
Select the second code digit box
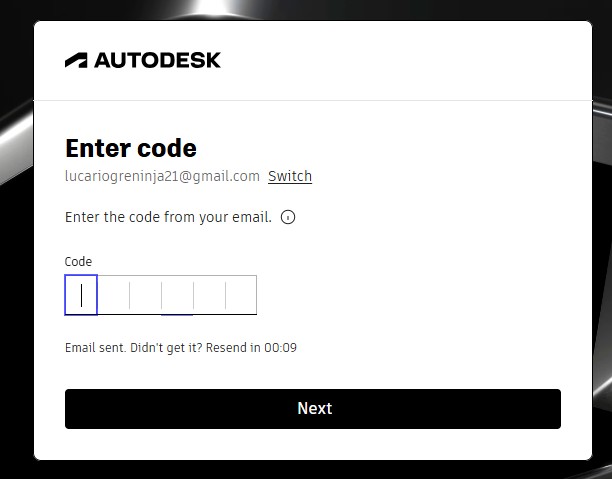[x=113, y=295]
